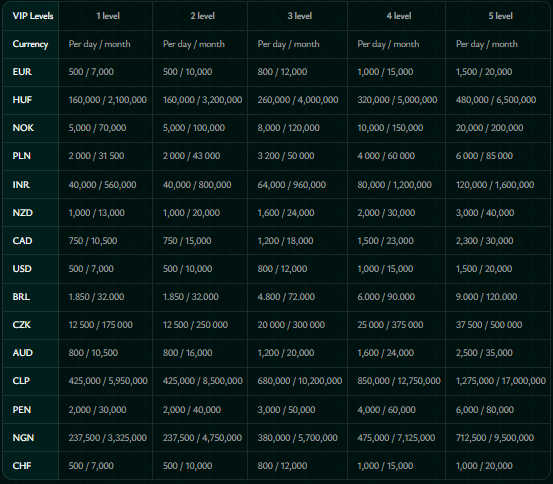Click the Currency row label
The width and height of the screenshot is (553, 484).
click(30, 44)
